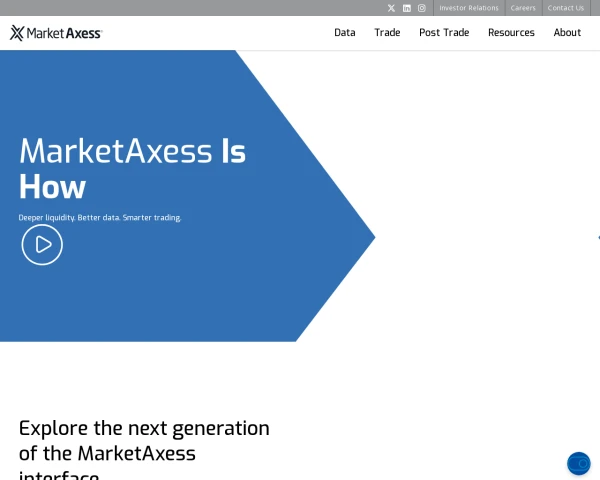600x480 pixels.
Task: Play the hero video
Action: [x=42, y=244]
